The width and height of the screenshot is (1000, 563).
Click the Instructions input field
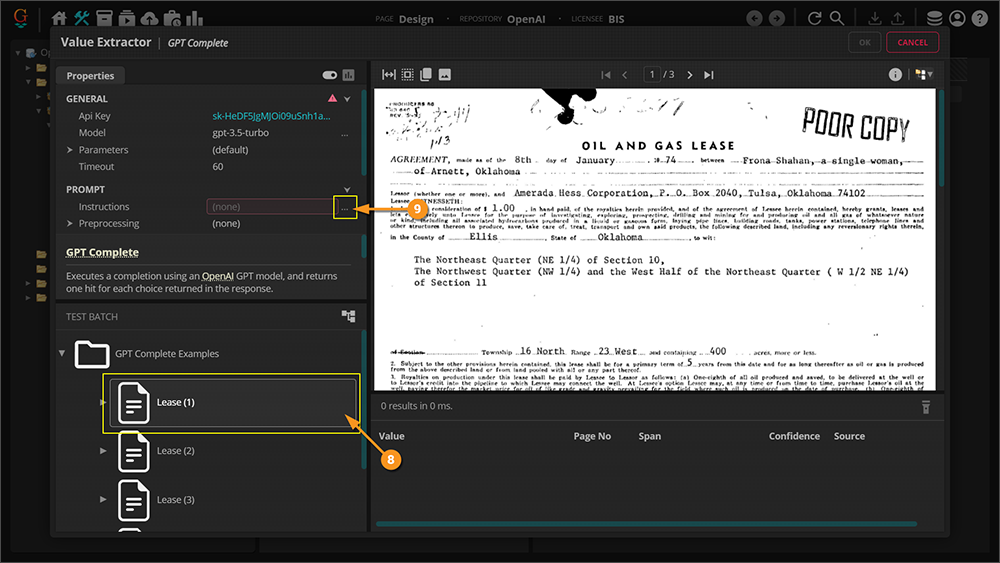click(x=268, y=207)
